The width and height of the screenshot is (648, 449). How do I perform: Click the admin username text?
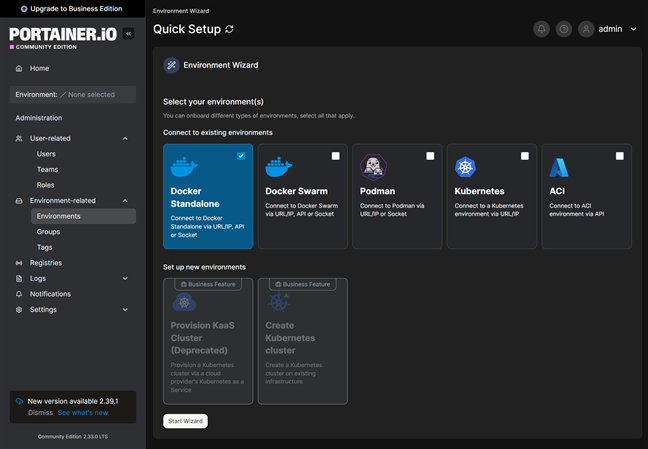610,29
